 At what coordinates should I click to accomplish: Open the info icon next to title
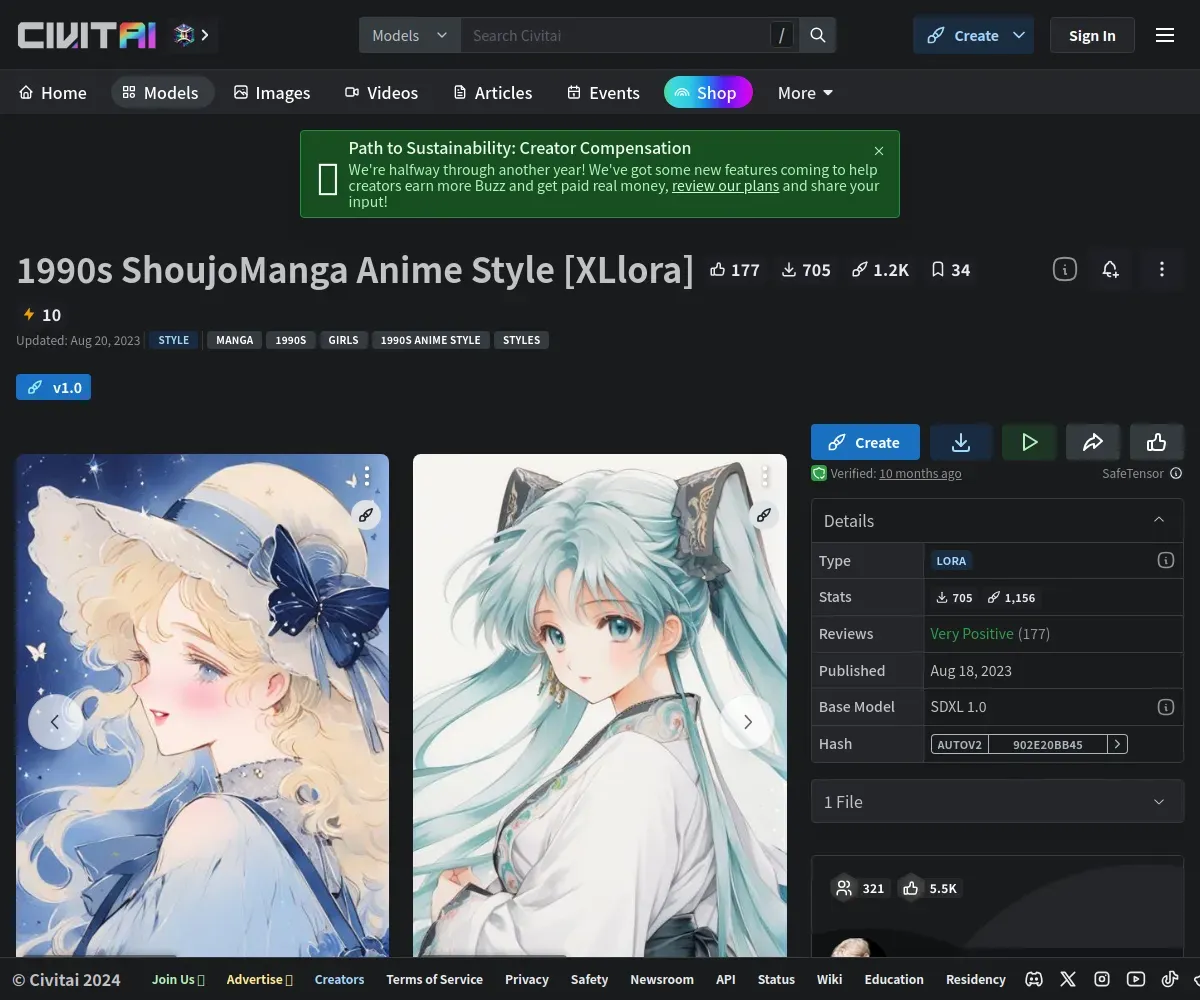(1065, 269)
